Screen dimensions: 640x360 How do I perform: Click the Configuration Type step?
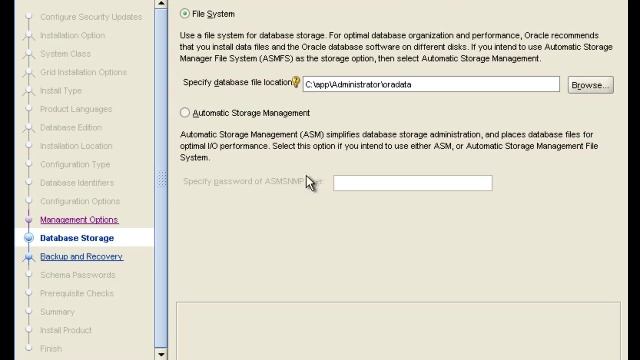(75, 164)
